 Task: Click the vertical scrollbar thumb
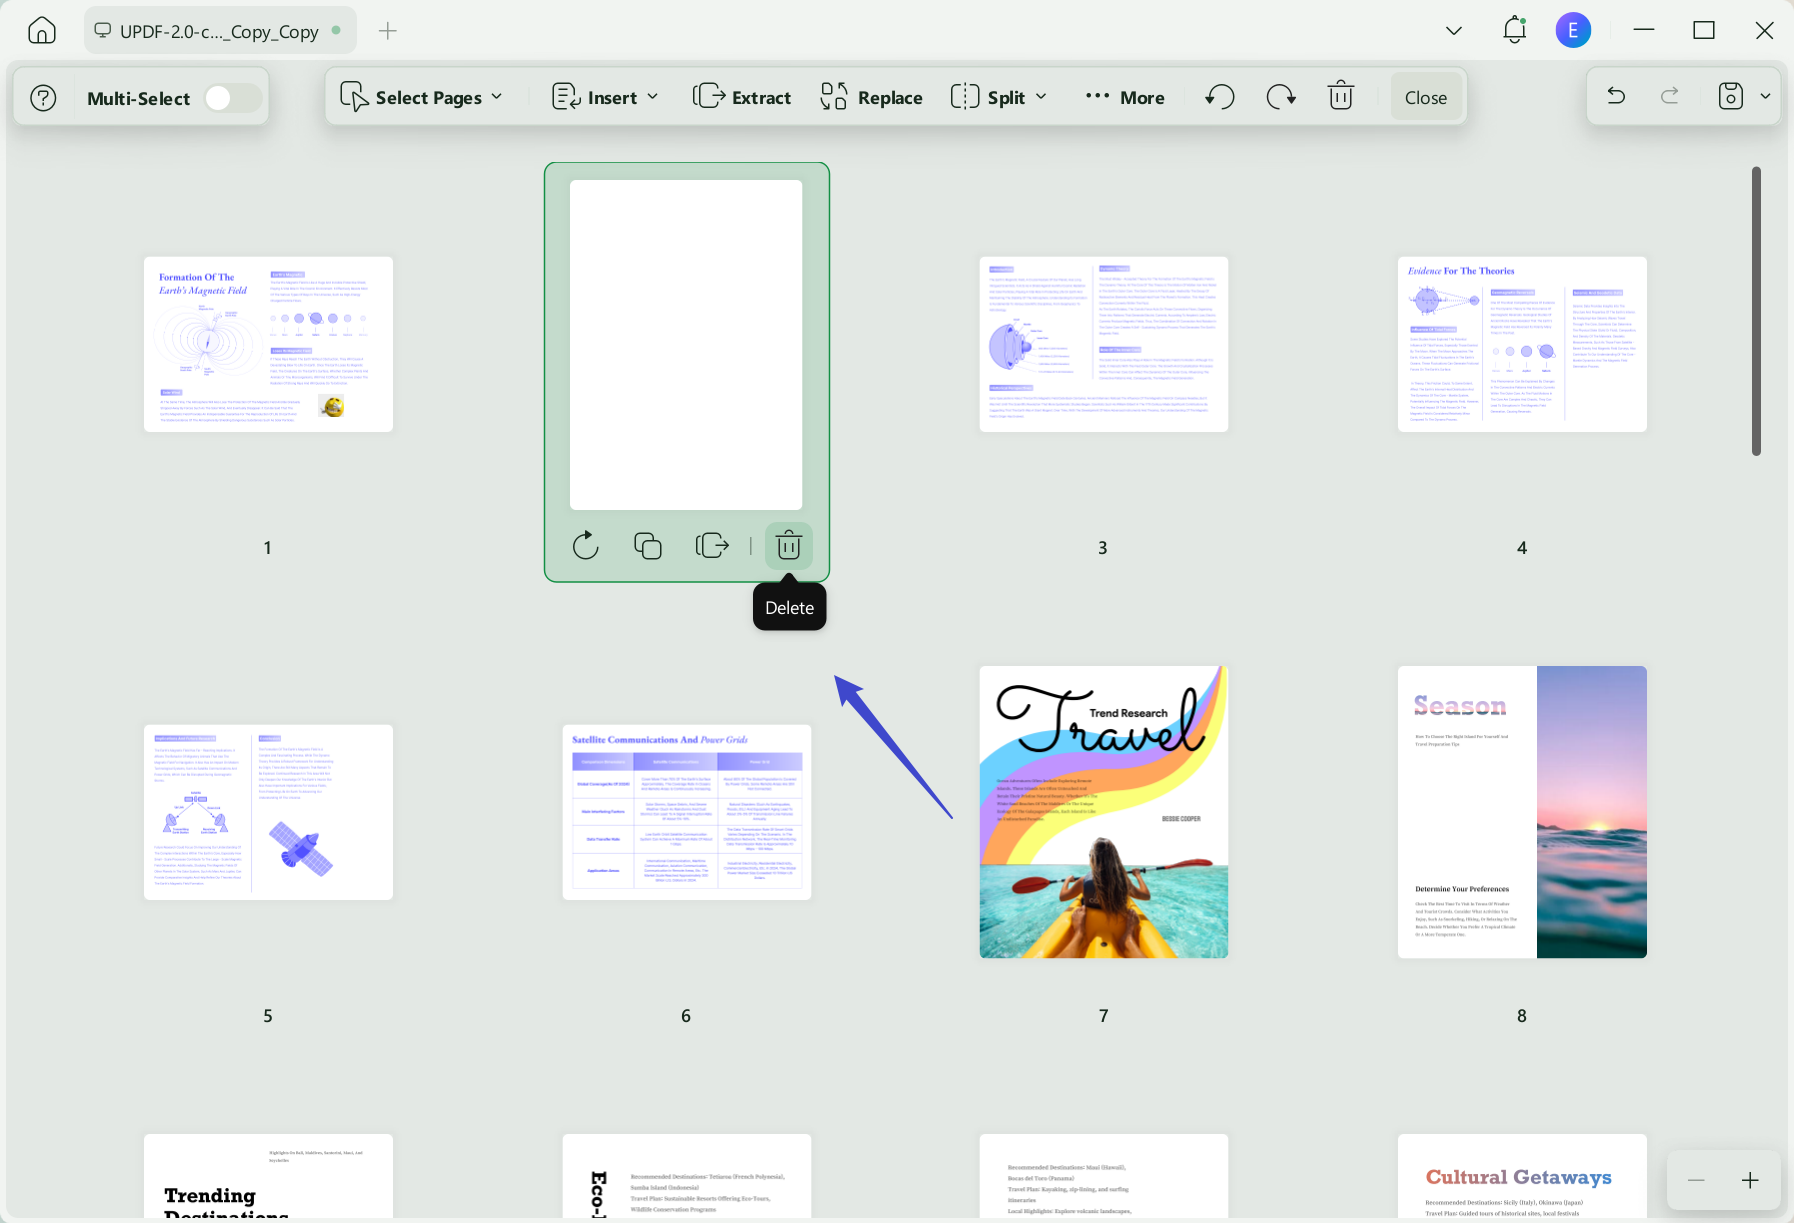[1756, 311]
